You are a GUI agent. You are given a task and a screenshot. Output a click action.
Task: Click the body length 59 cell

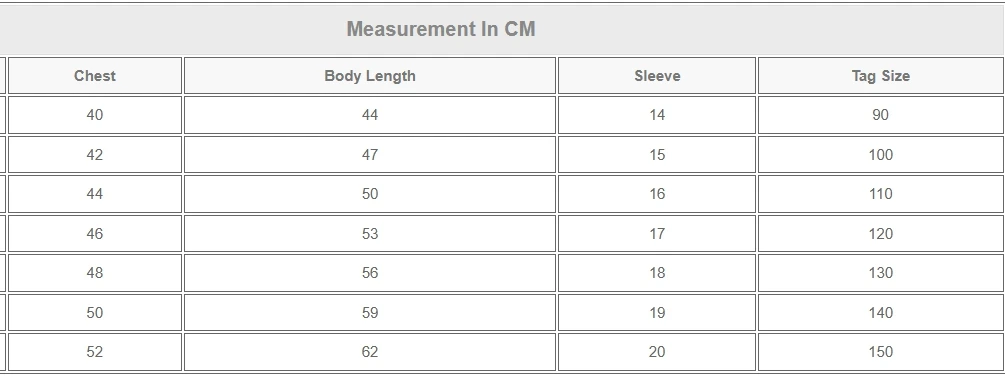click(370, 312)
